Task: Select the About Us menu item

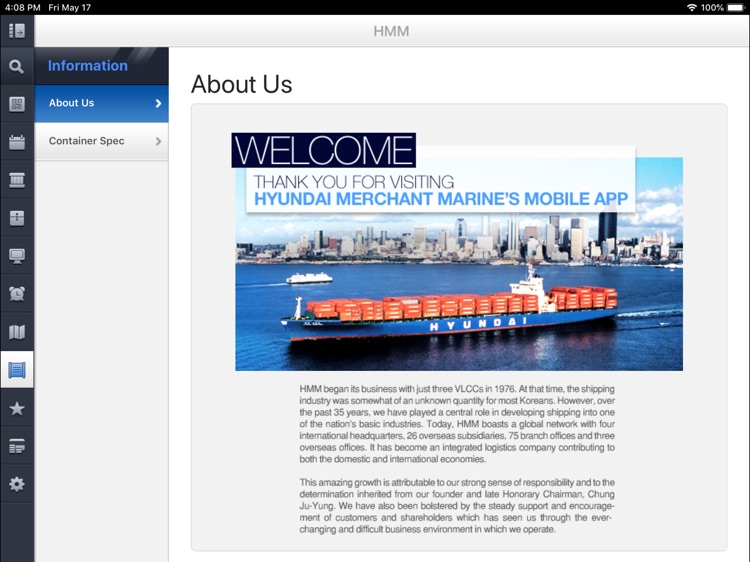Action: pos(101,103)
